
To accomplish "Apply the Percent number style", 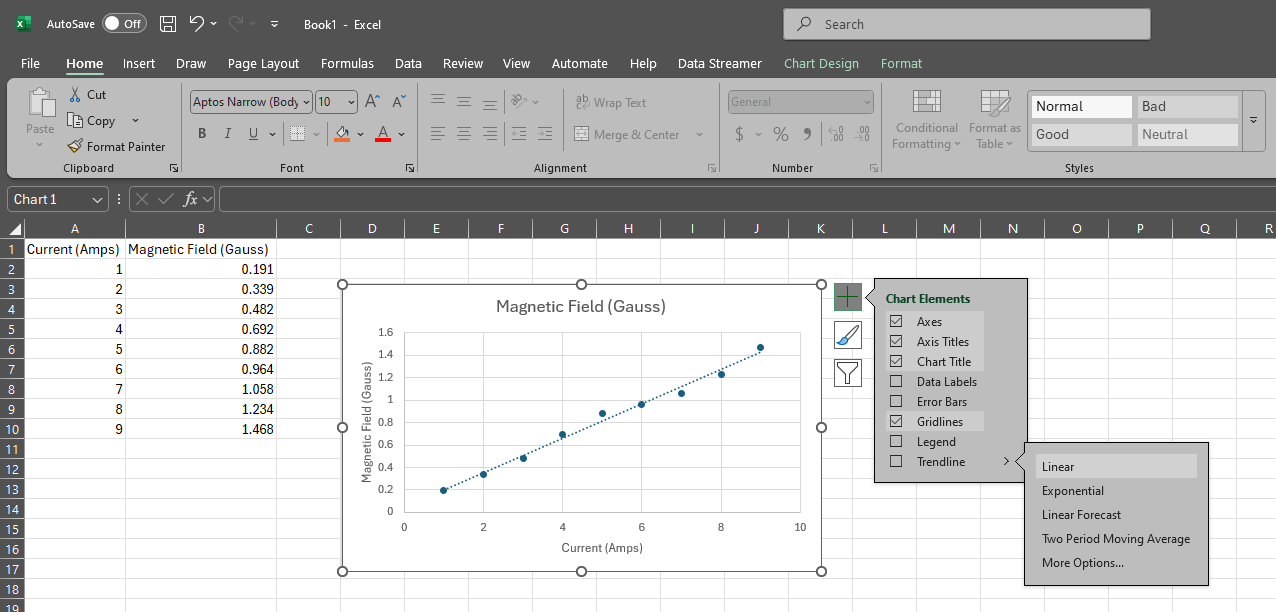I will pos(781,133).
